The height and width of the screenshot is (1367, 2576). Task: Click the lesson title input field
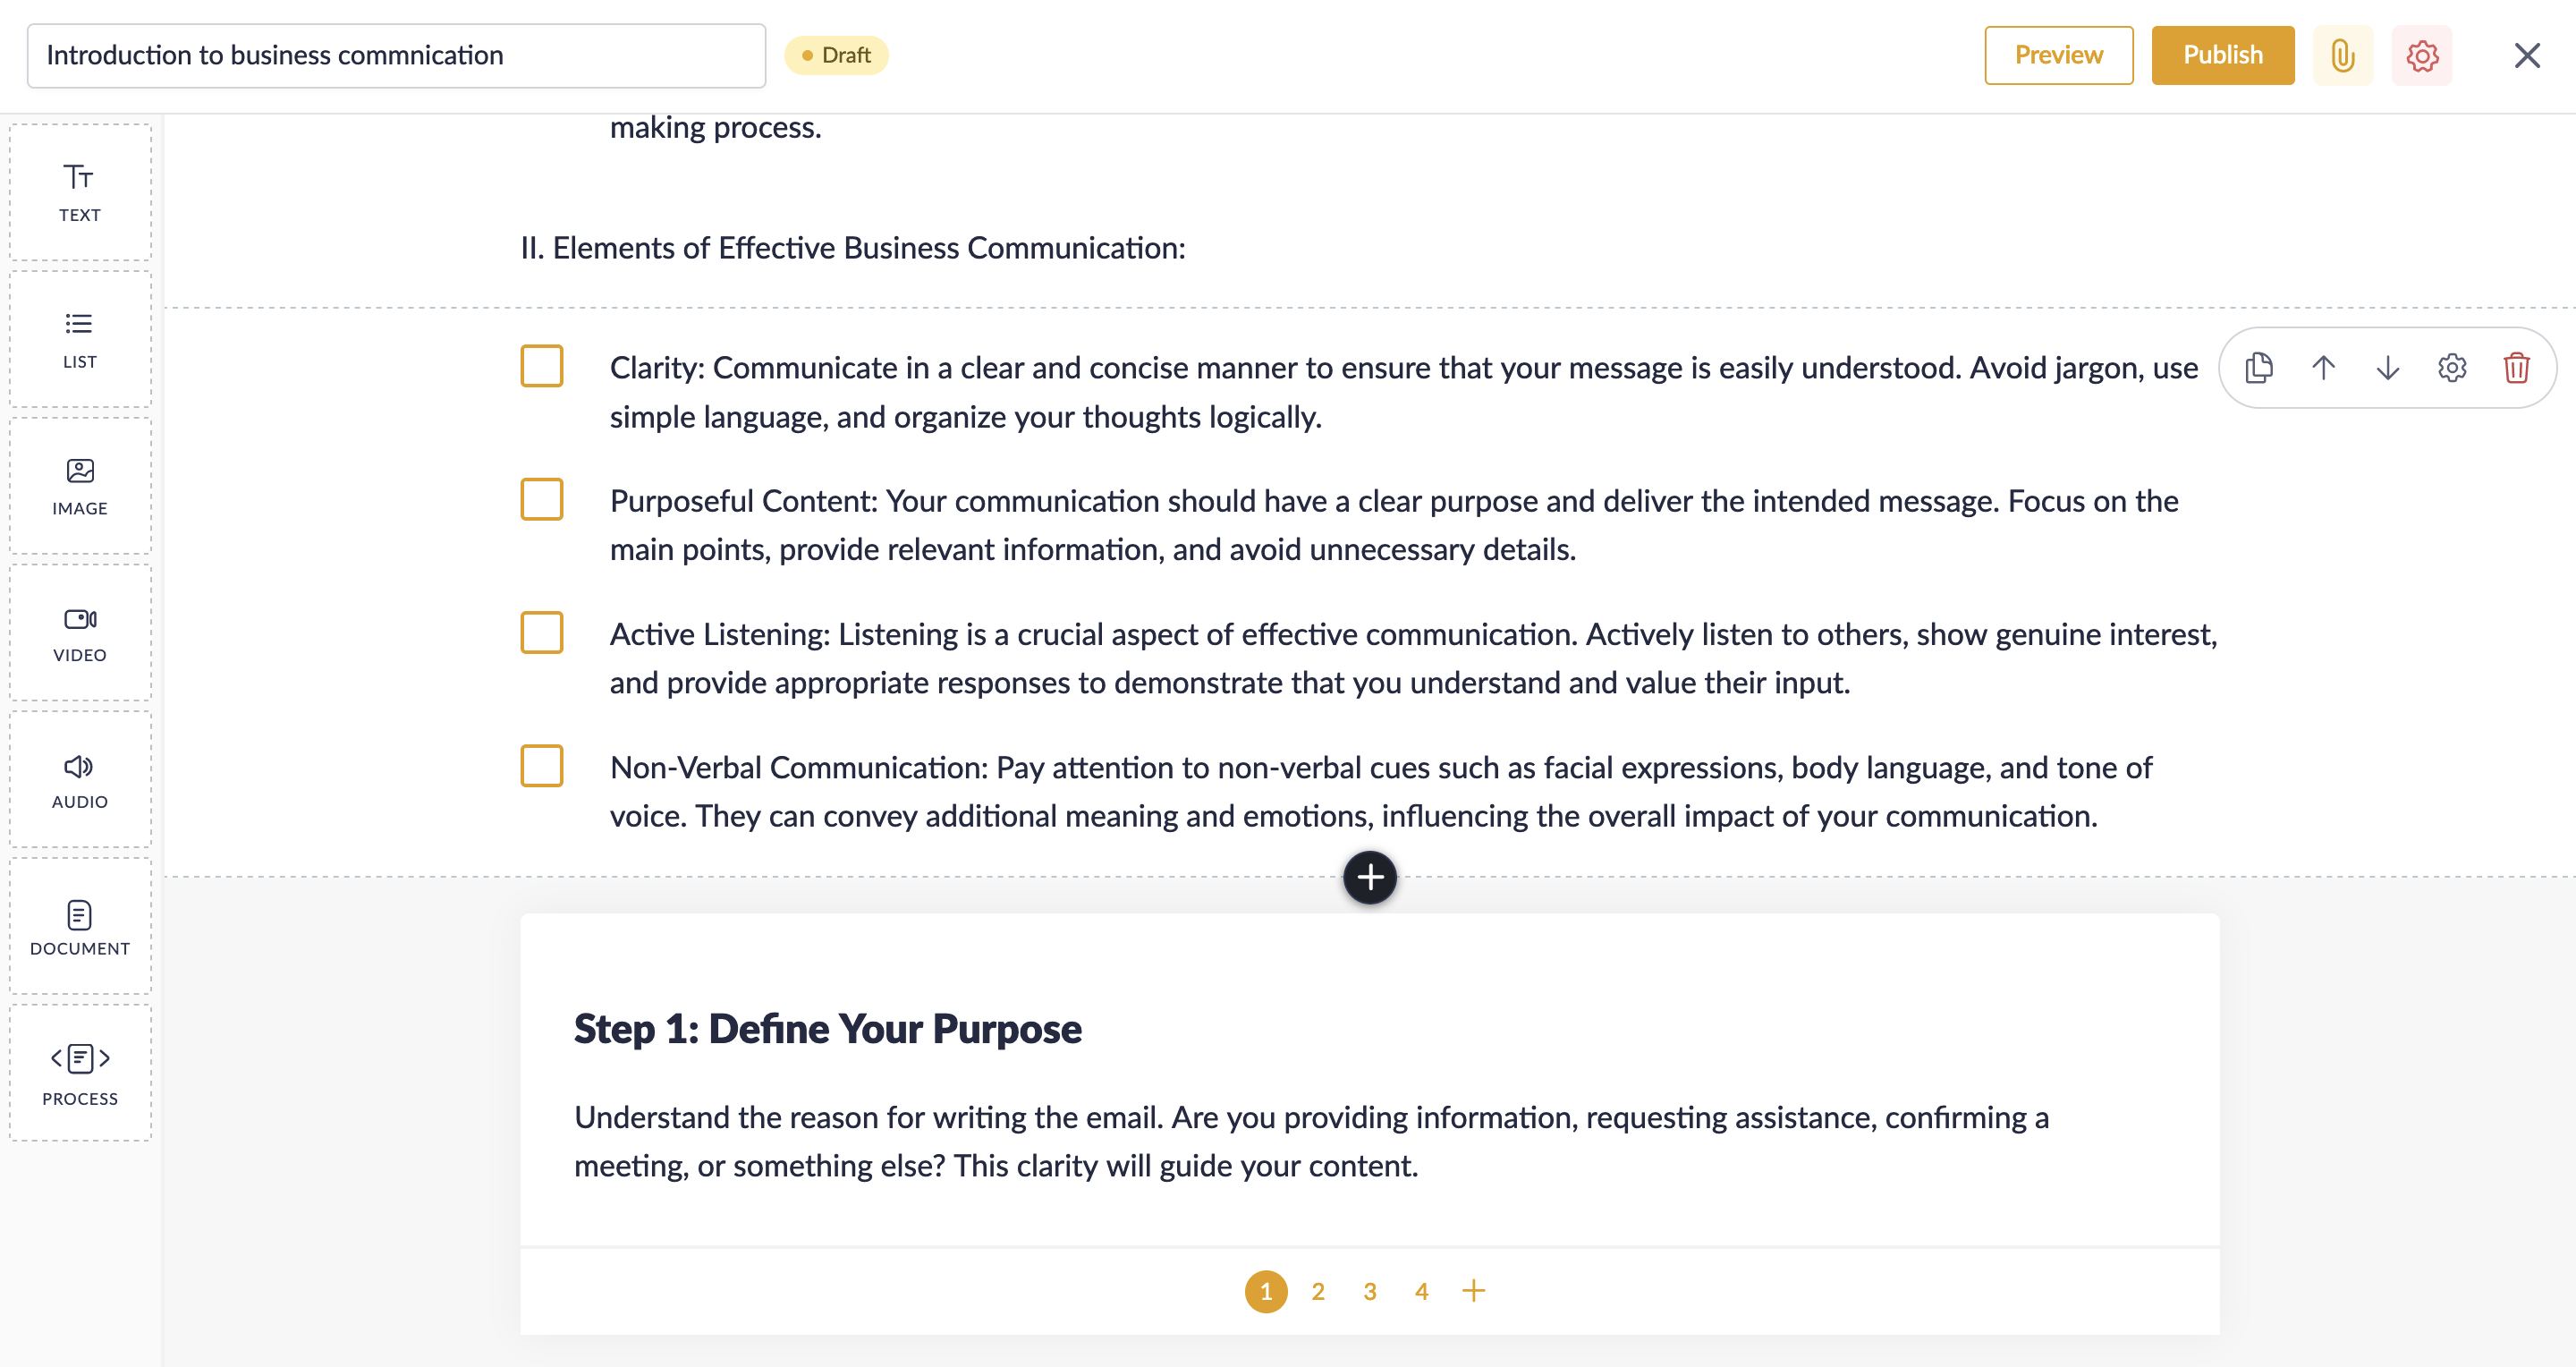tap(396, 55)
